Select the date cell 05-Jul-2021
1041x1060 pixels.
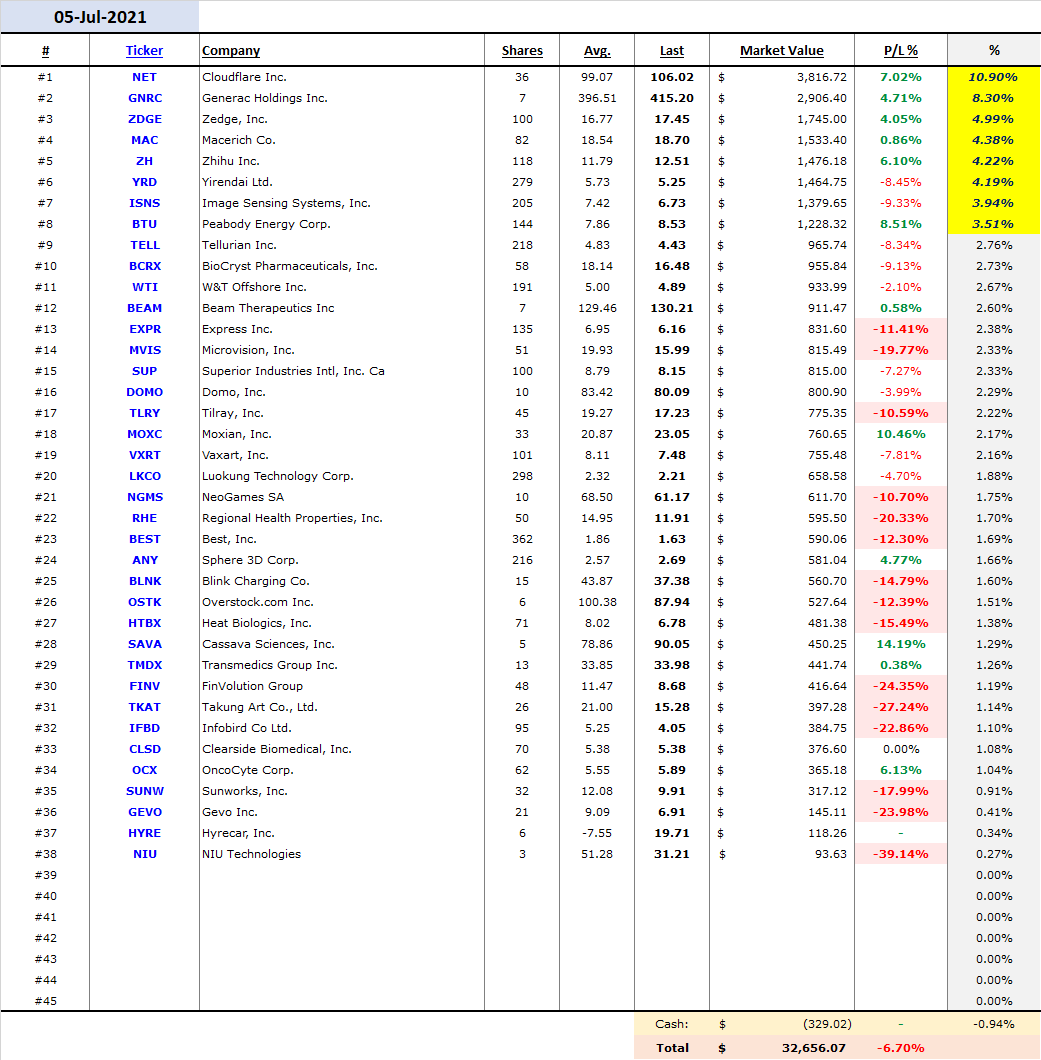tap(100, 17)
